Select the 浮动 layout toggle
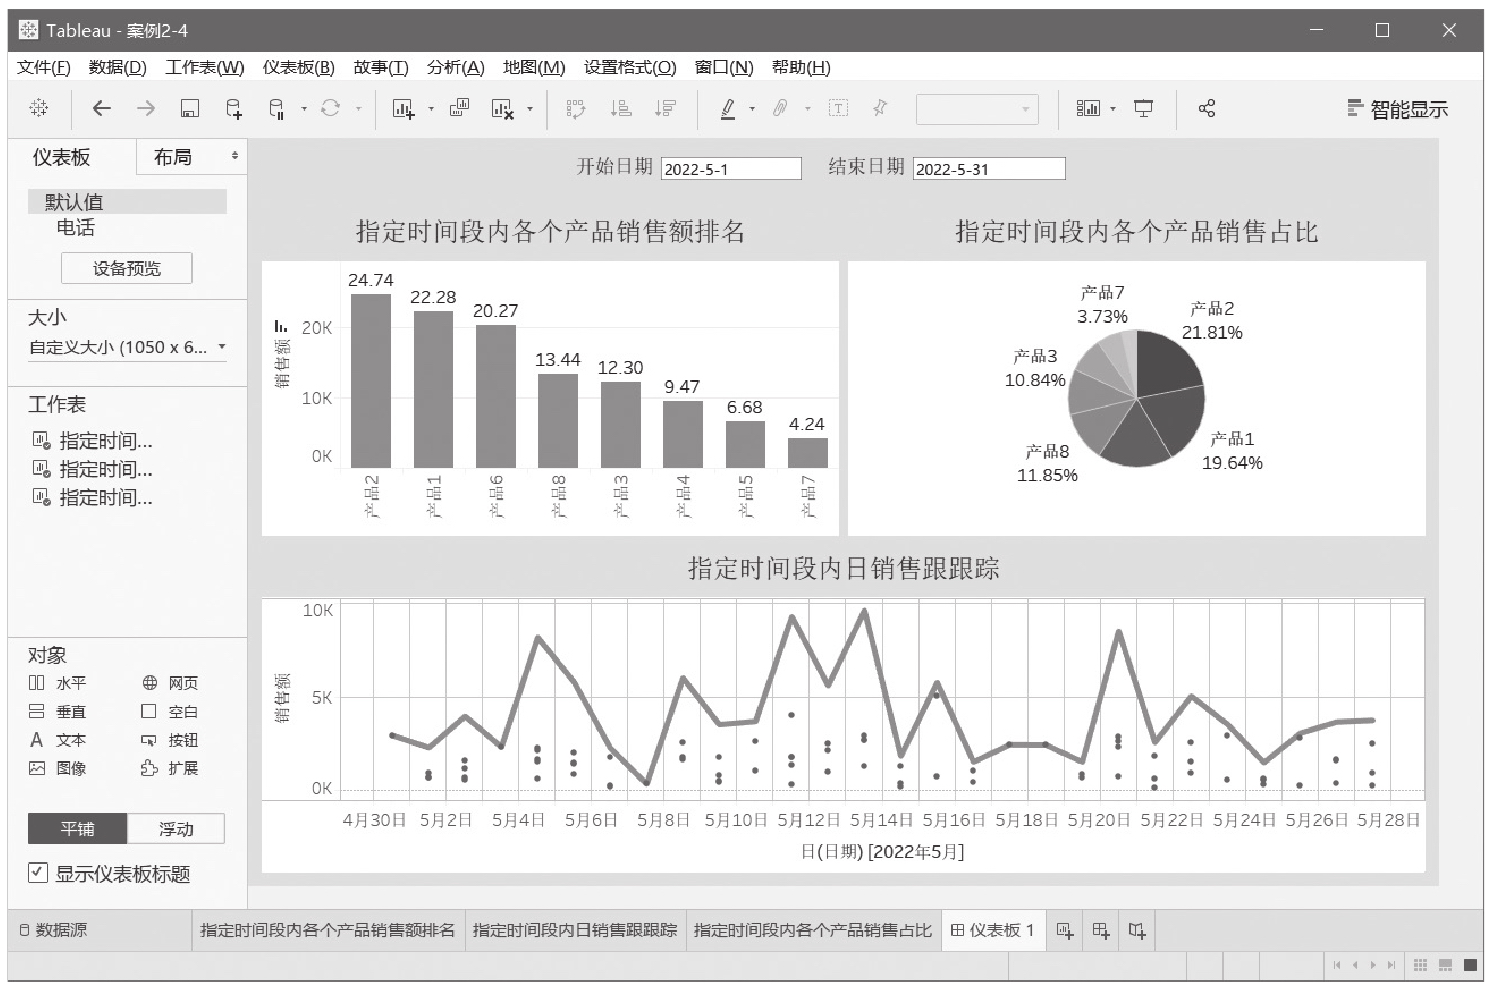This screenshot has height=992, width=1490. point(176,829)
